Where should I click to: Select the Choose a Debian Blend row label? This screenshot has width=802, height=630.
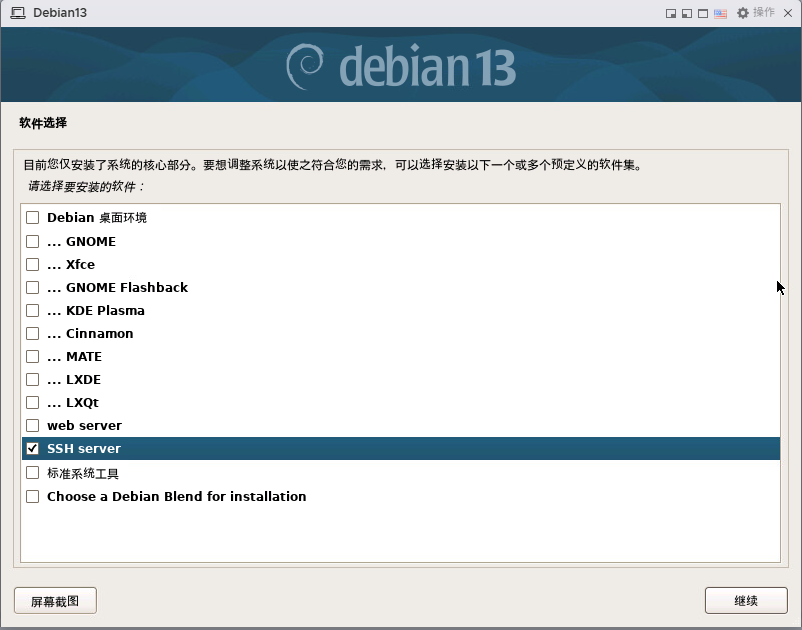pos(176,497)
